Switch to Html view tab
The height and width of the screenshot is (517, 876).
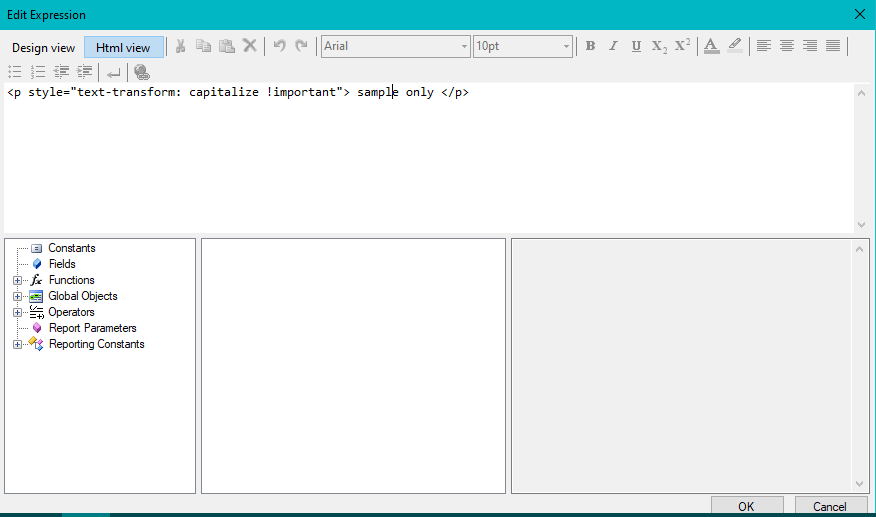[x=123, y=48]
